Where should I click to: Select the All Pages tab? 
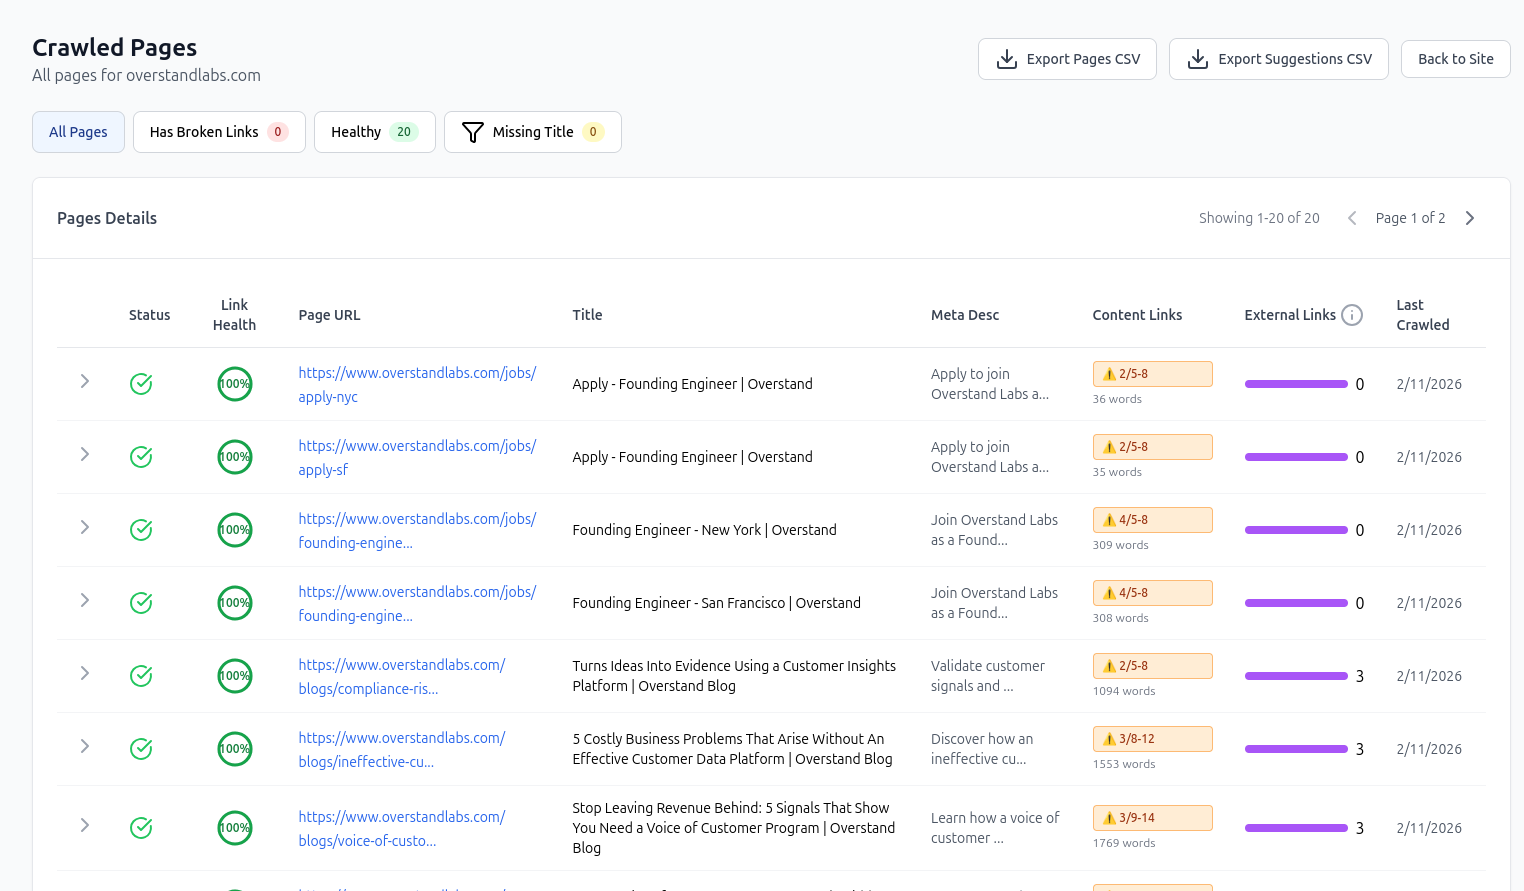(x=78, y=131)
